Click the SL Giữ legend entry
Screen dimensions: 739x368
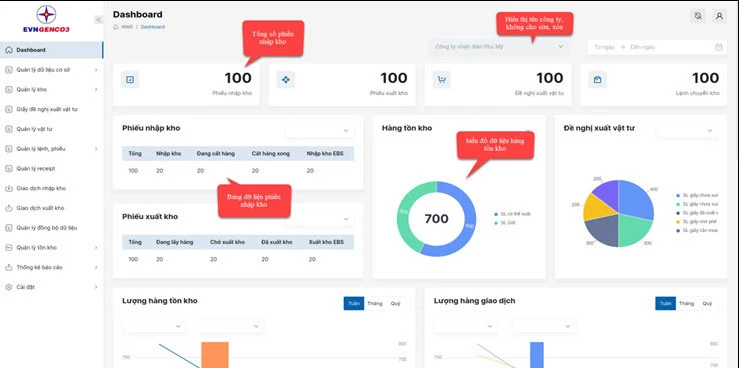click(x=504, y=222)
